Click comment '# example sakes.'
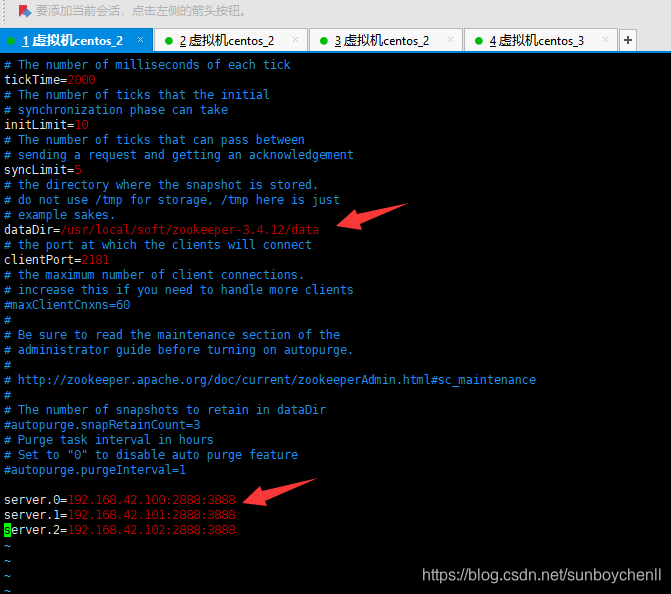The height and width of the screenshot is (594, 671). pos(59,215)
